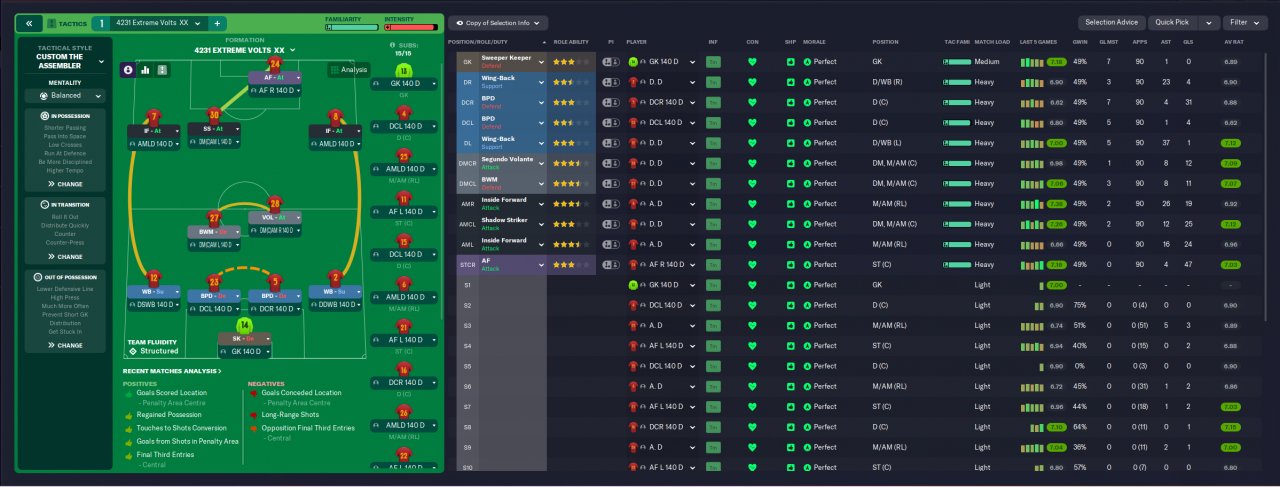This screenshot has height=487, width=1280.
Task: Open the 4231 Extreme Volts formation dropdown
Action: [x=244, y=50]
